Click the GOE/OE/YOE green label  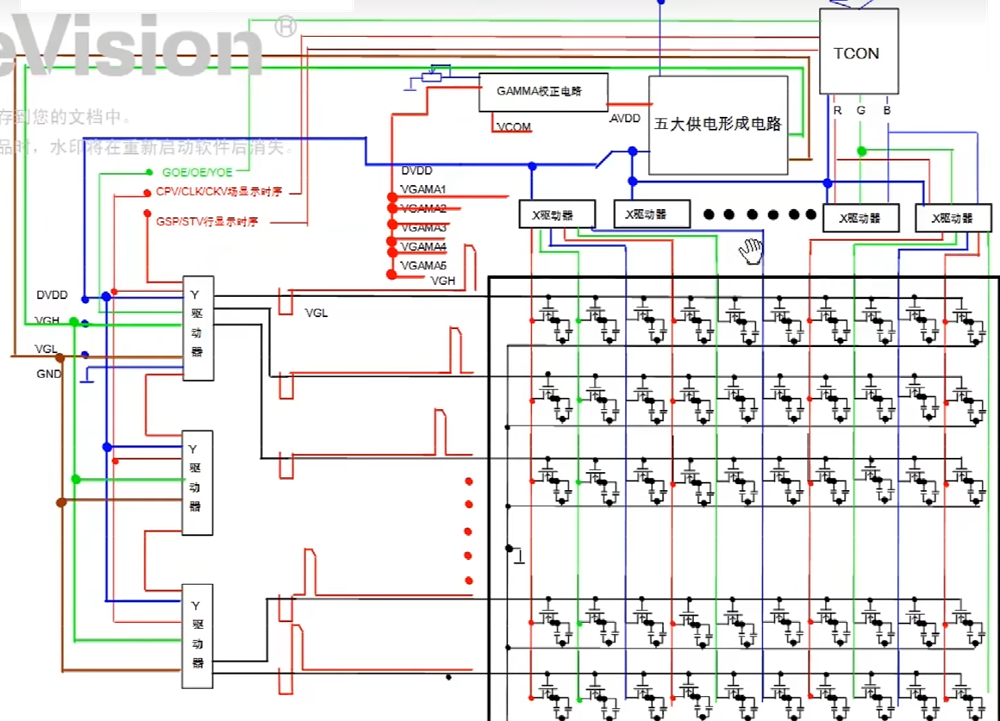[x=197, y=172]
